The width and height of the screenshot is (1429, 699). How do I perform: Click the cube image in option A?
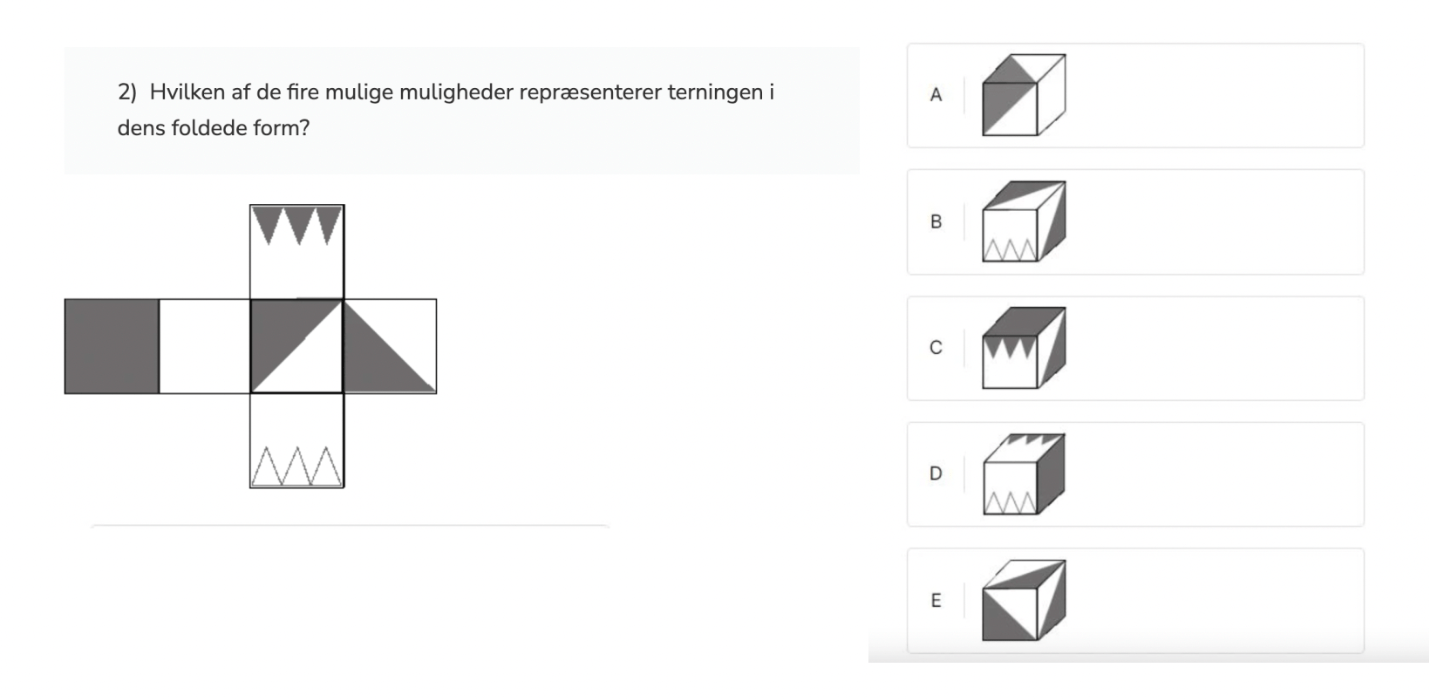[x=1024, y=95]
